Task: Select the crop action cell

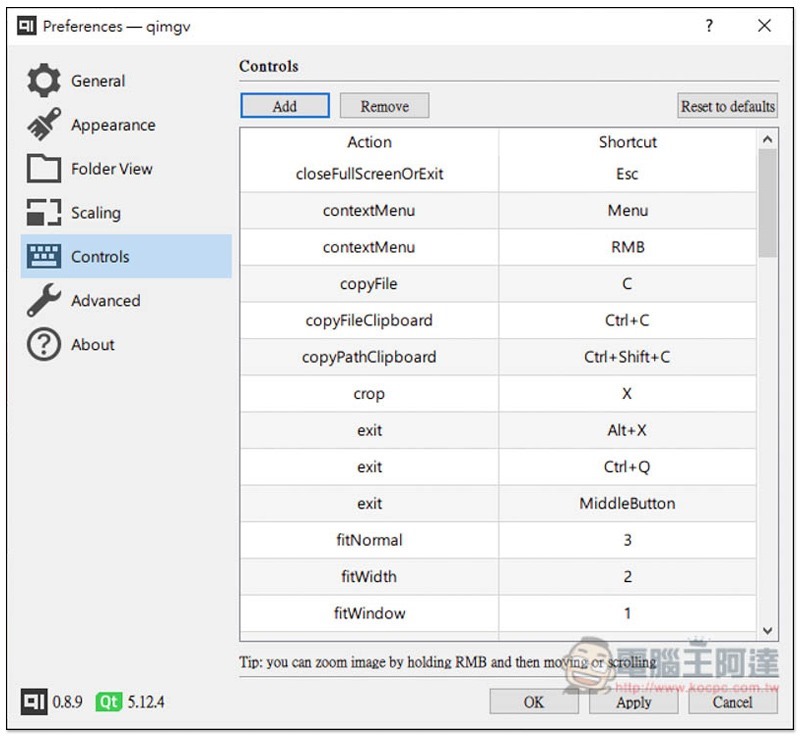Action: point(369,394)
